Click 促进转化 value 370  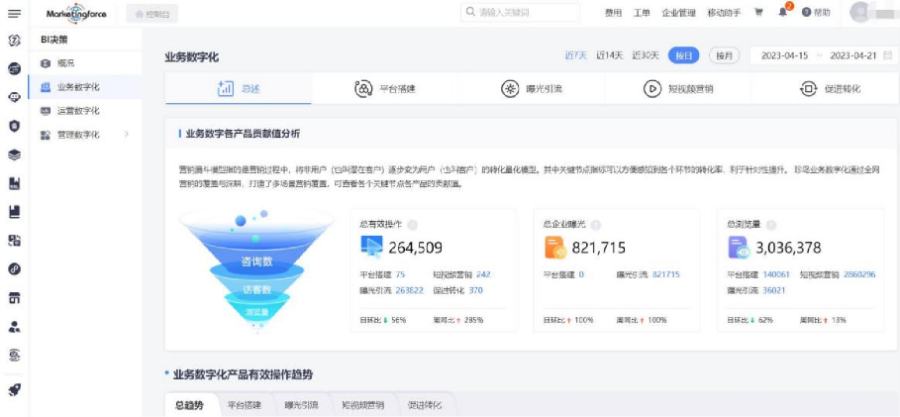click(476, 290)
